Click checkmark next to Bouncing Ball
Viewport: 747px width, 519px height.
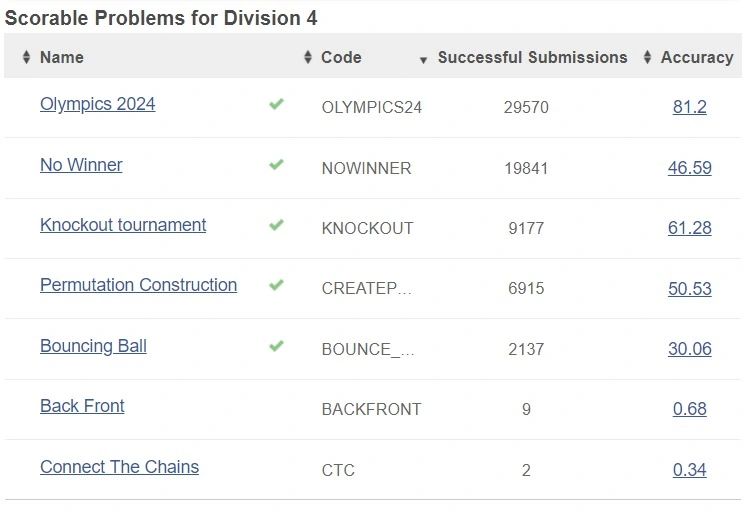click(276, 346)
